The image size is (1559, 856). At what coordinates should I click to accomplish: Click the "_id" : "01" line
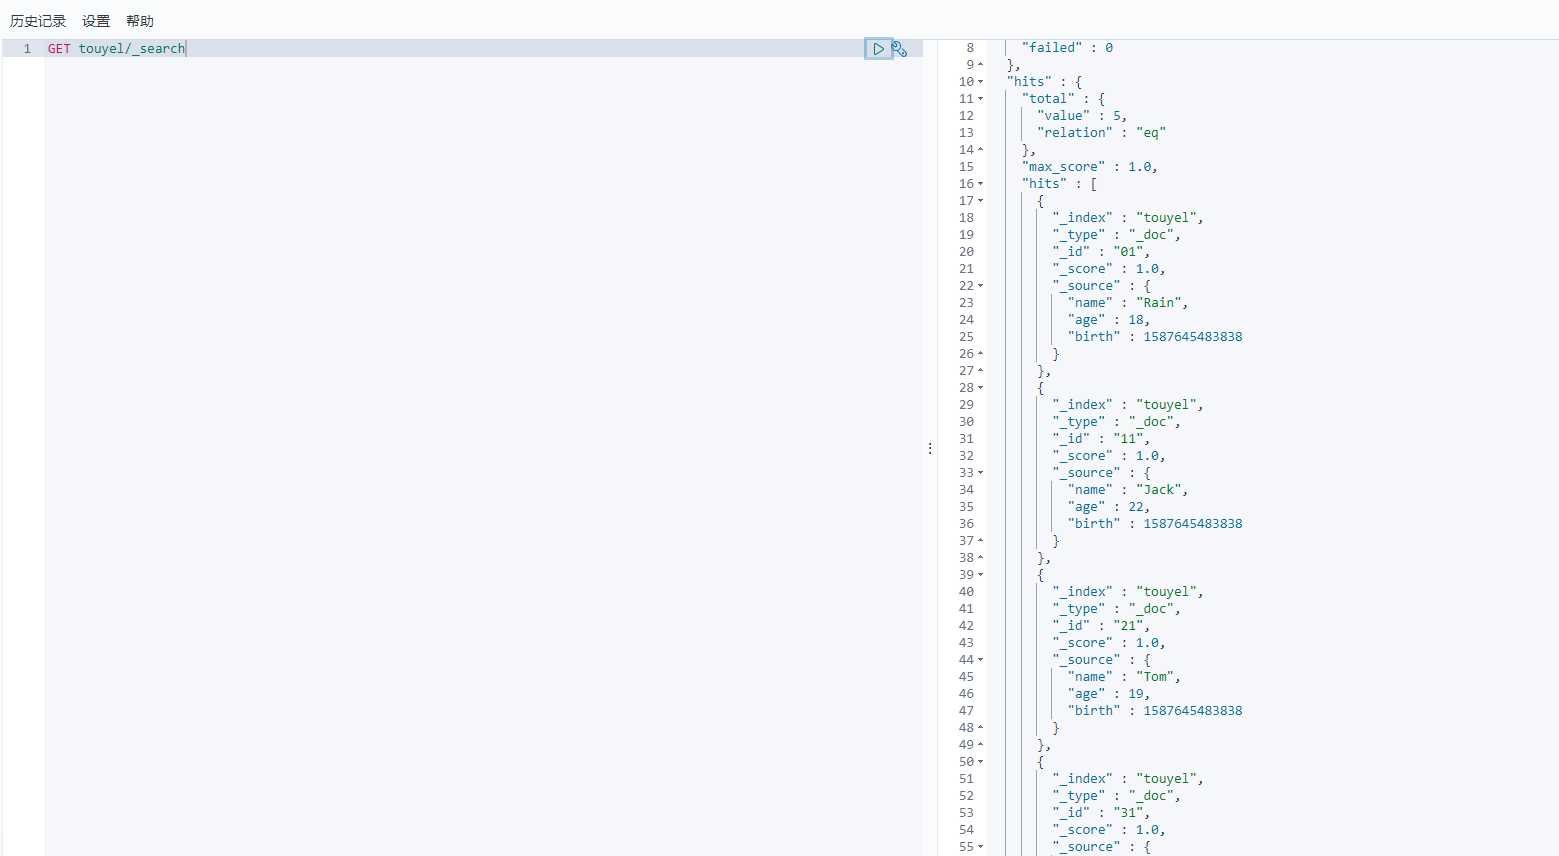[x=1101, y=252]
